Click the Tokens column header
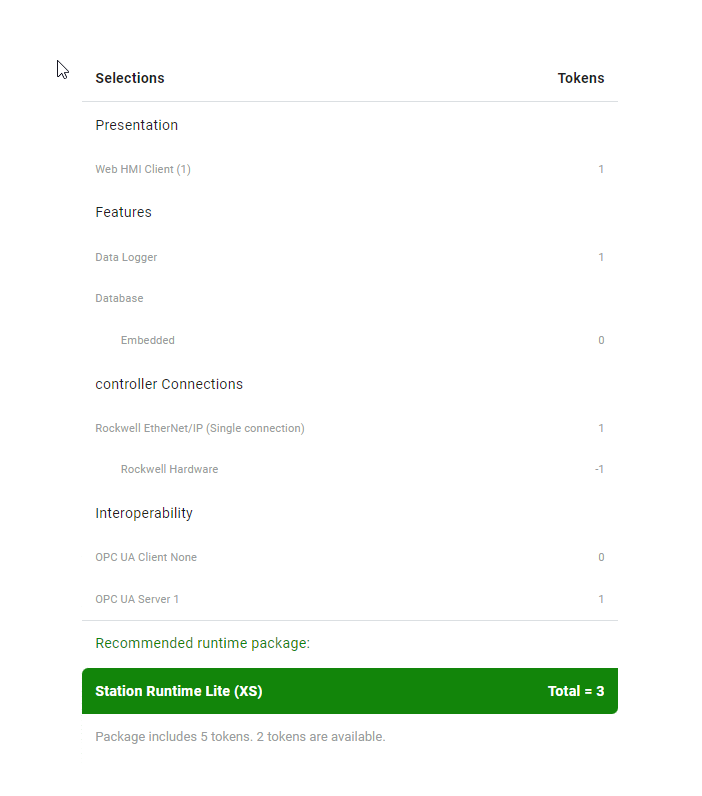 click(x=580, y=78)
